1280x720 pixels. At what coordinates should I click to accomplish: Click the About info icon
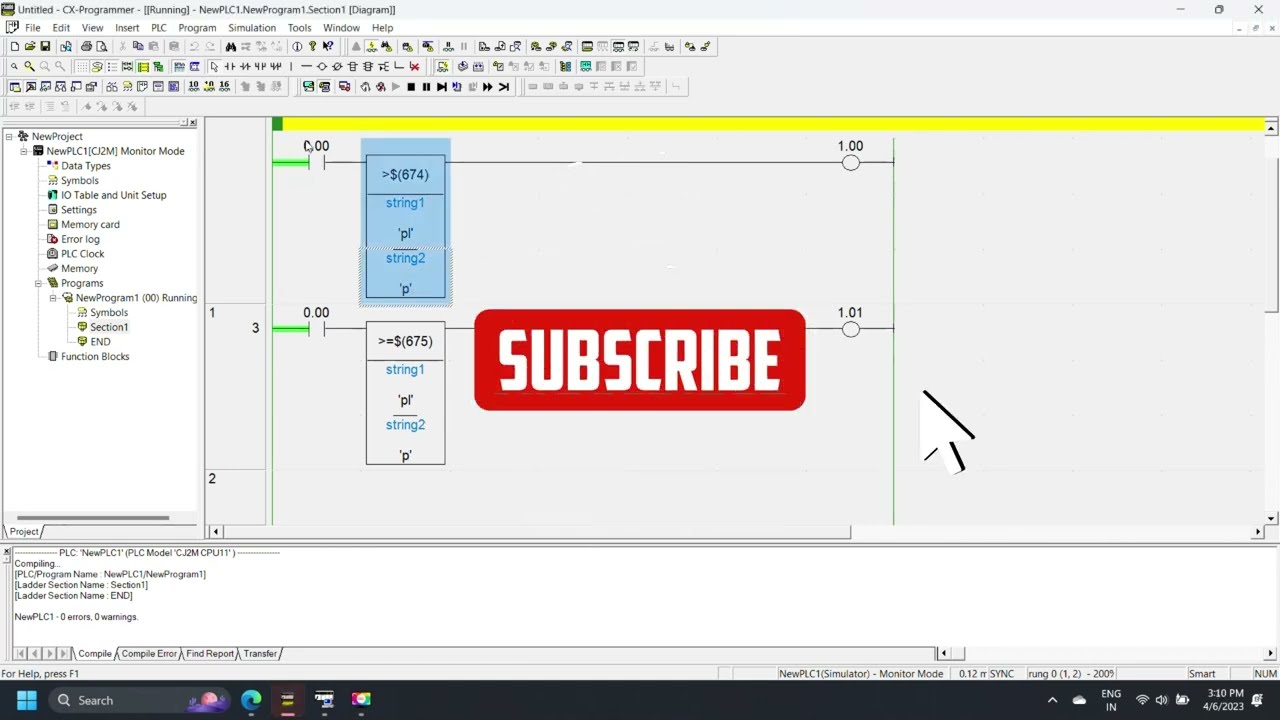click(x=297, y=46)
